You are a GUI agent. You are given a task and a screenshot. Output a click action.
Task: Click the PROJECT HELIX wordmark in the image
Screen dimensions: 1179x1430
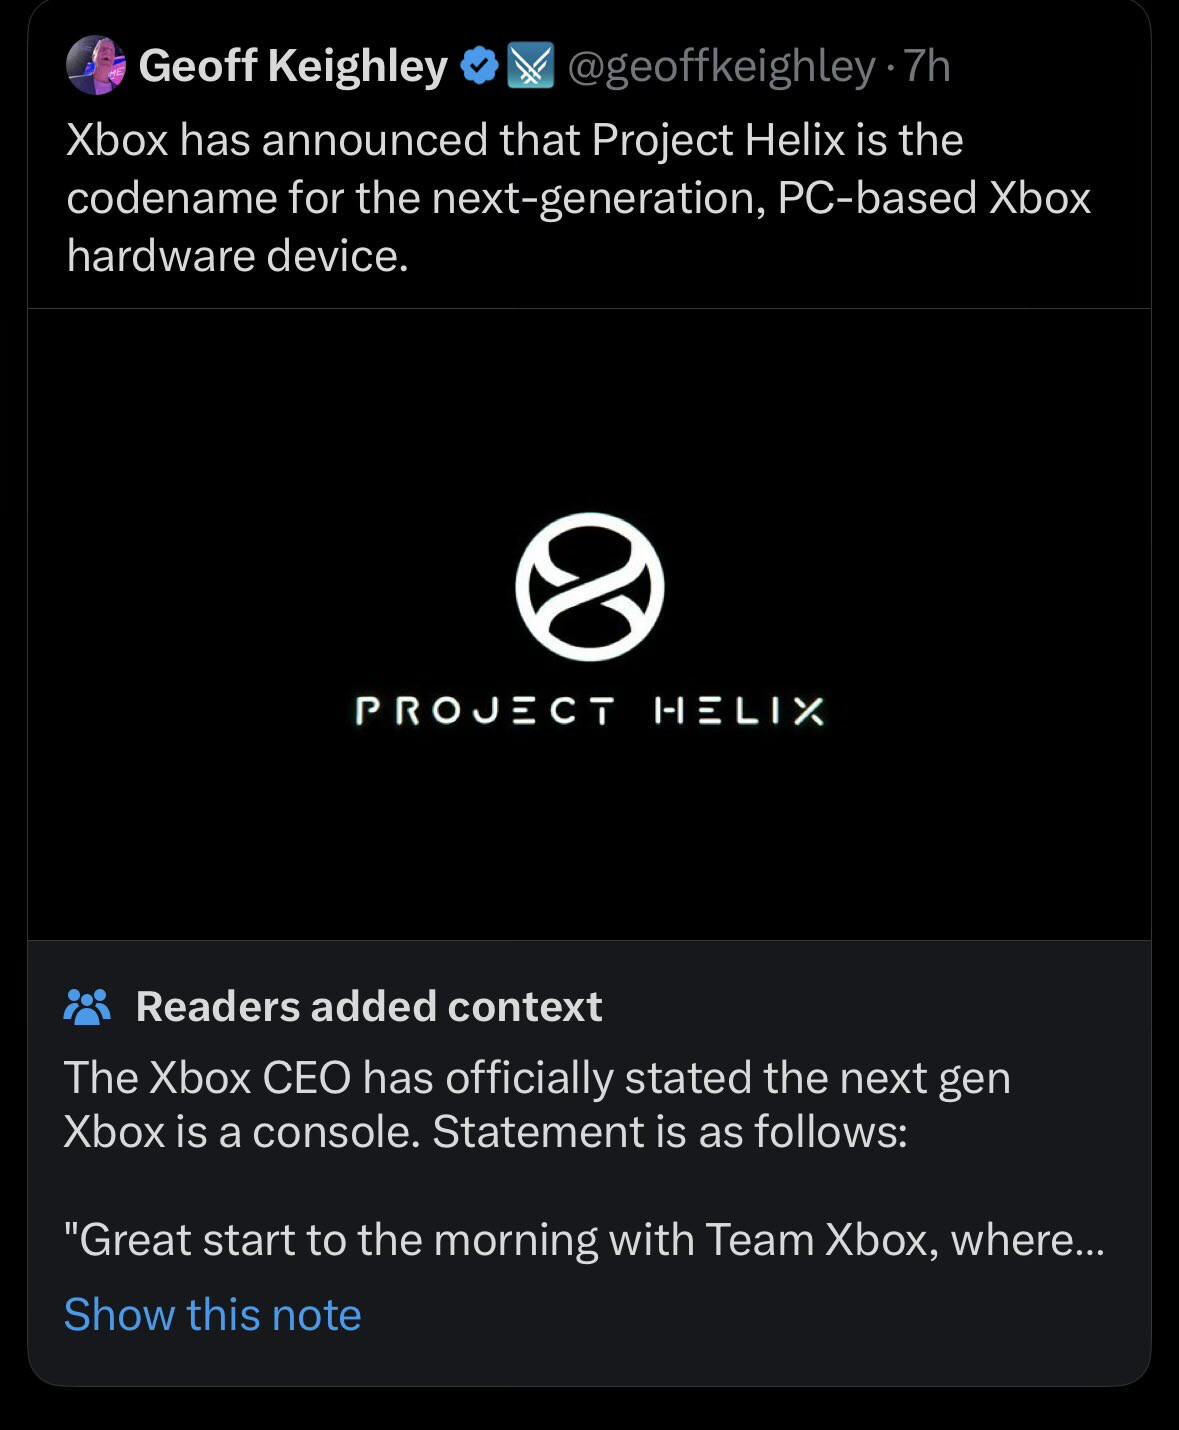pyautogui.click(x=590, y=711)
